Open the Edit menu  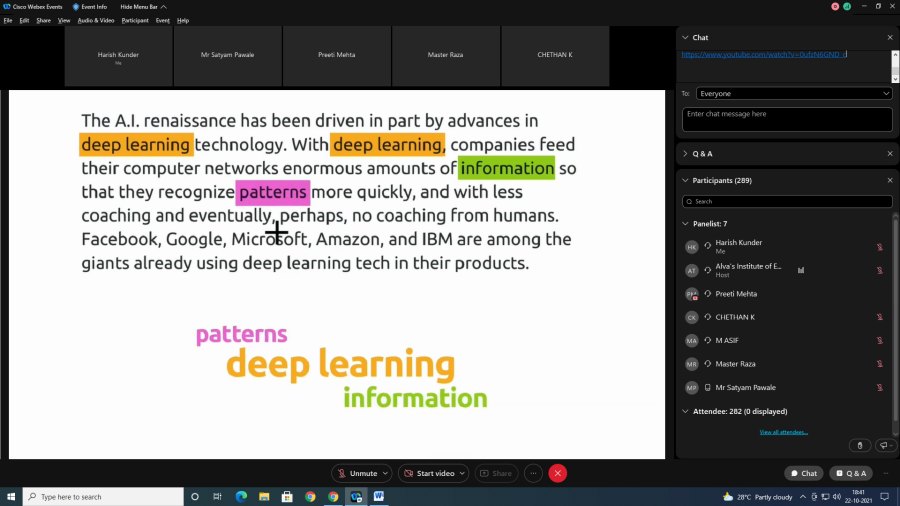point(24,21)
